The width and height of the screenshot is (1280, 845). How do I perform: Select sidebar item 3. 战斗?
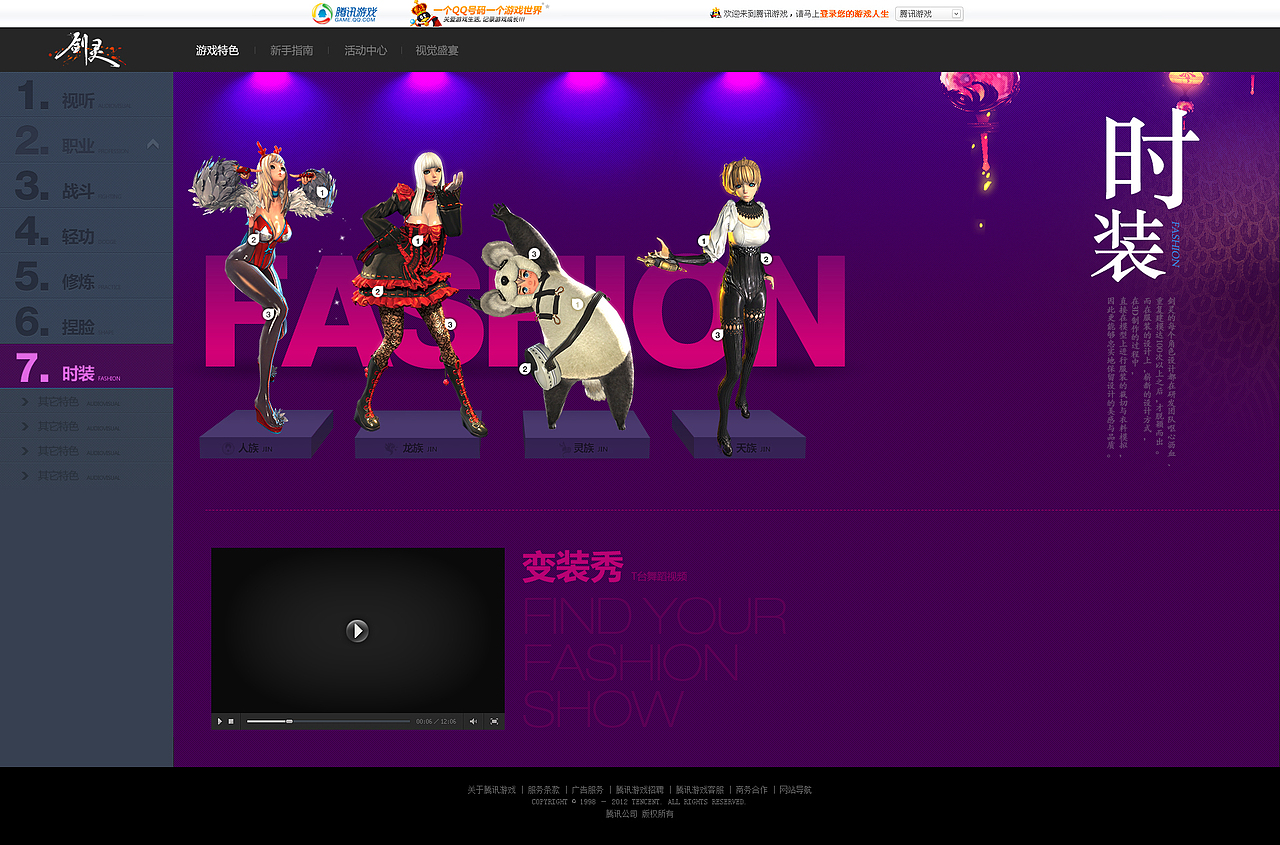pyautogui.click(x=86, y=186)
